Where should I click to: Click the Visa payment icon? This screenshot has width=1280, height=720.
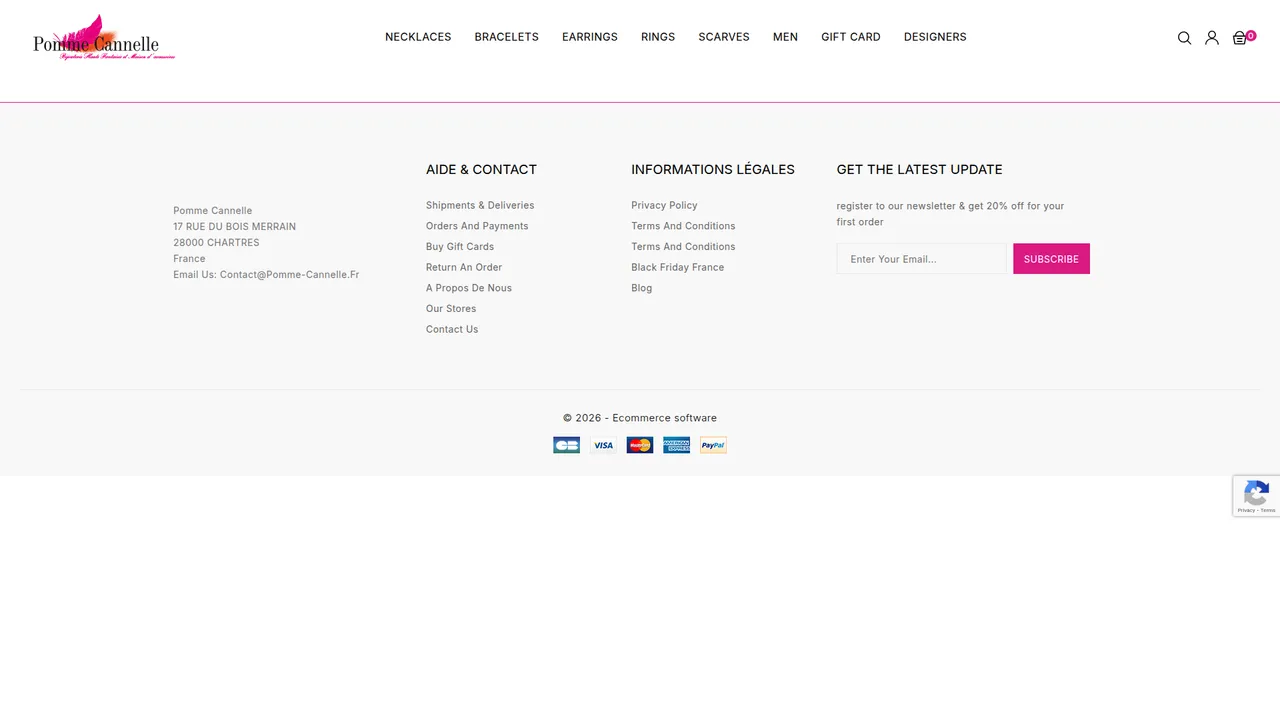(x=603, y=445)
